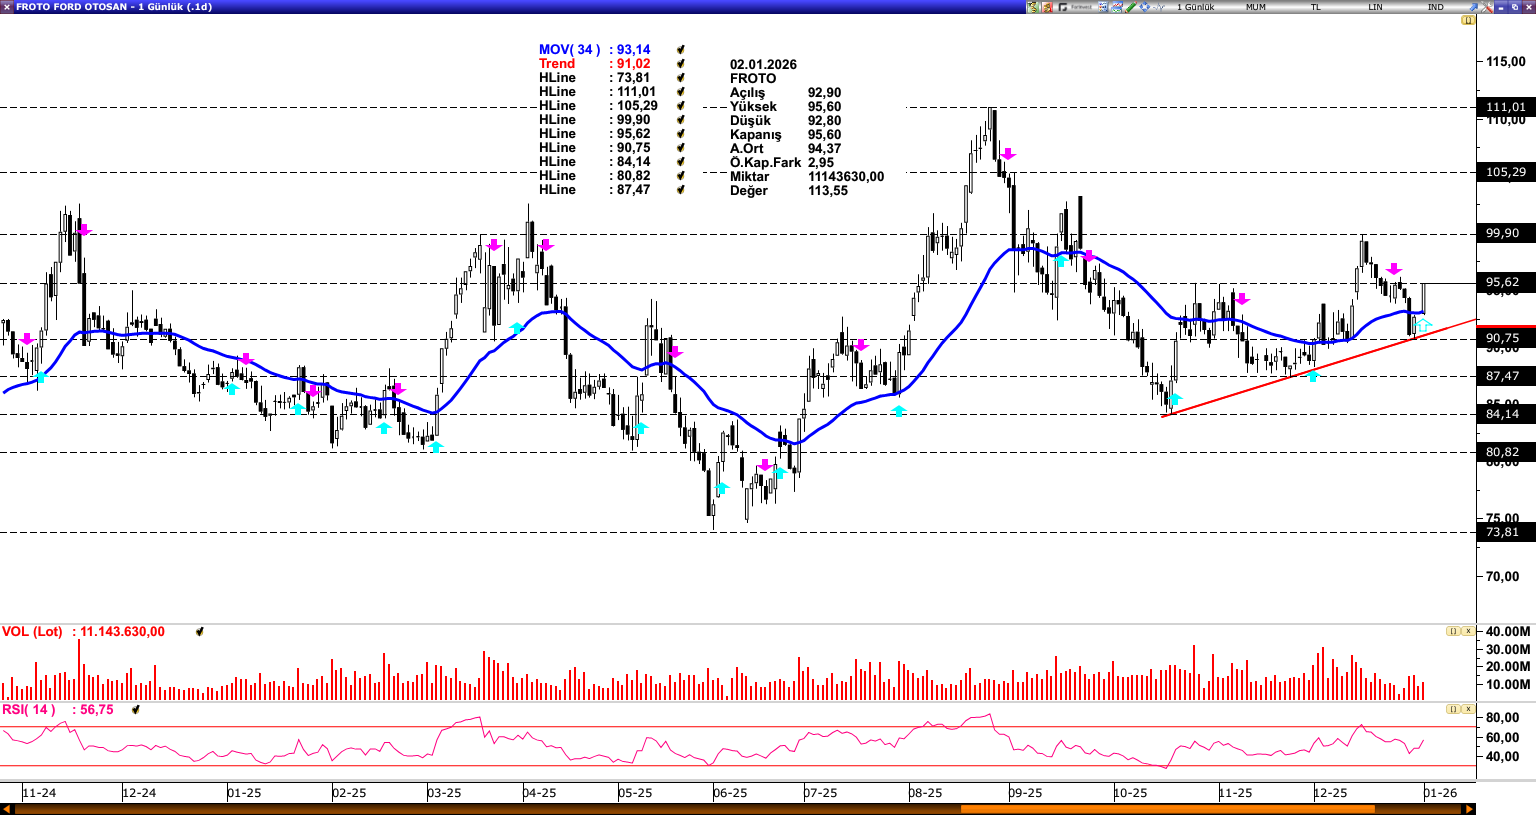Toggle the MOV(34) indicator checkmark
This screenshot has height=816, width=1536.
(x=681, y=50)
